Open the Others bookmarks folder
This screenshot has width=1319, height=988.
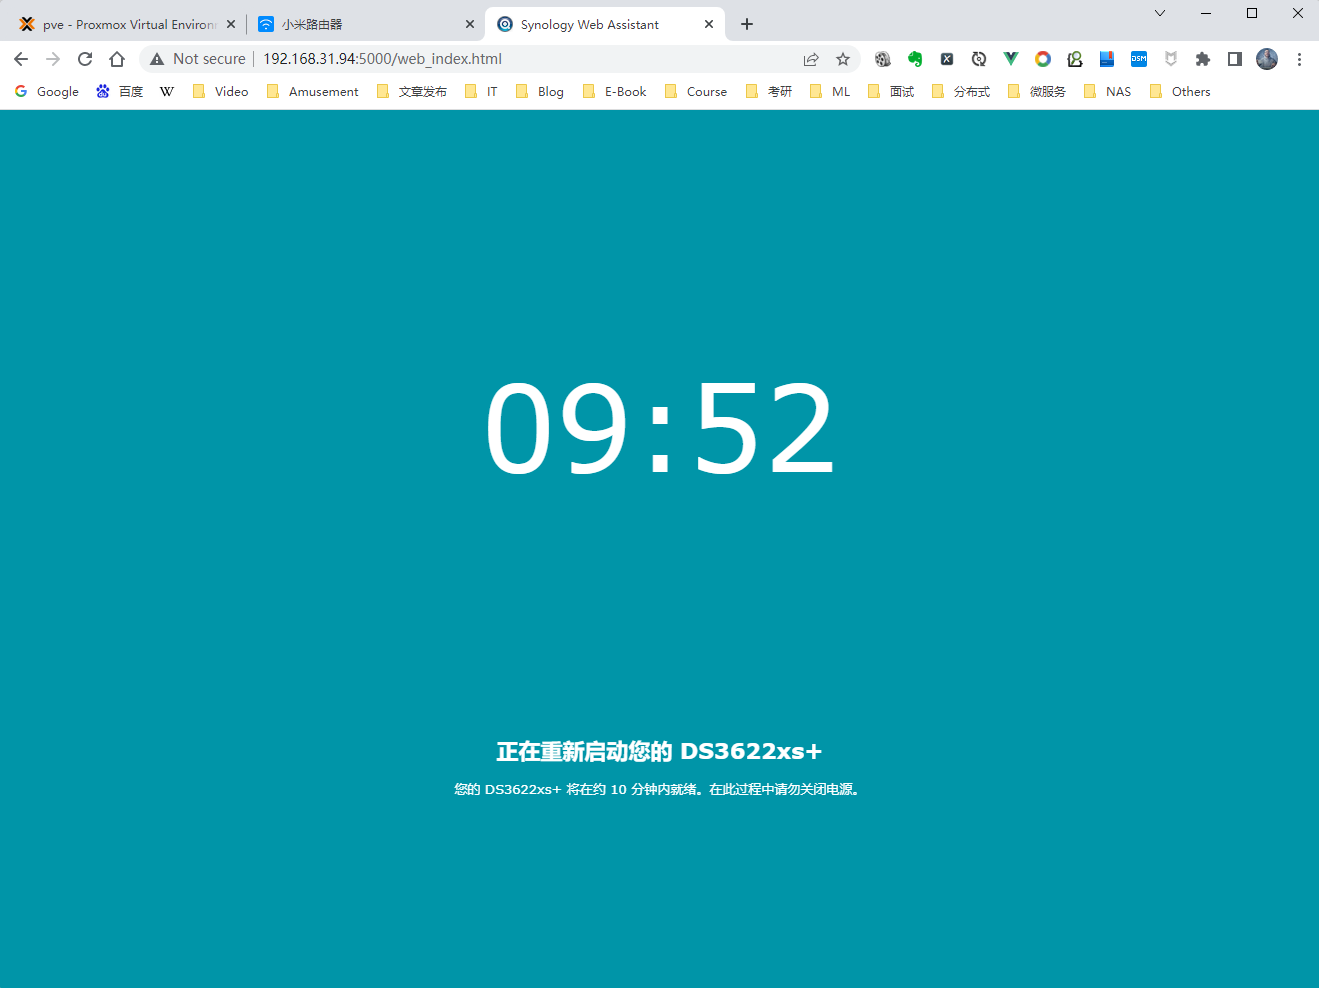point(1181,91)
